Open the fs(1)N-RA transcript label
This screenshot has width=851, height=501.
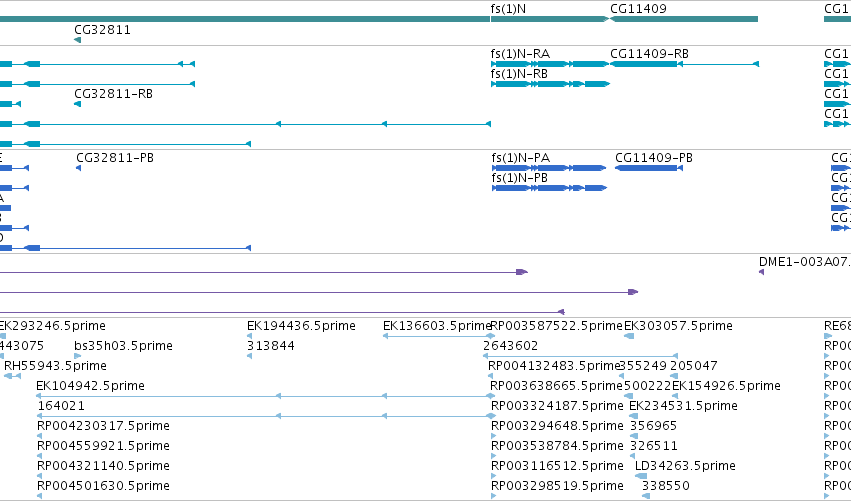pos(520,54)
